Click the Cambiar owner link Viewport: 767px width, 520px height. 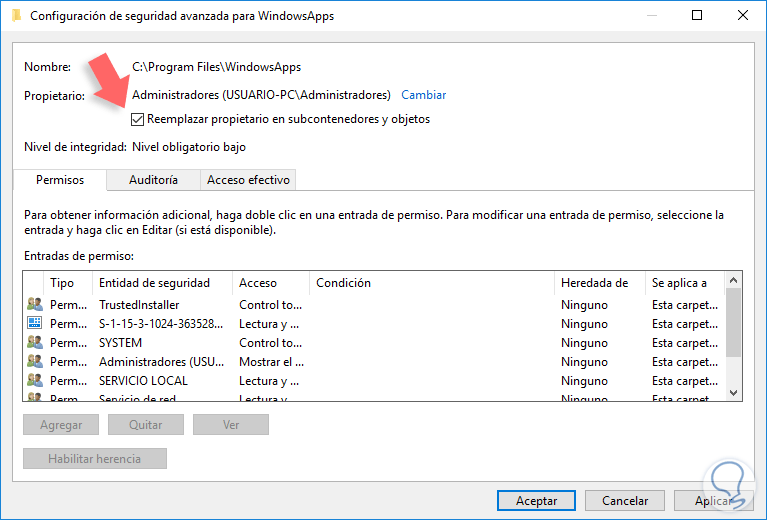pos(424,95)
